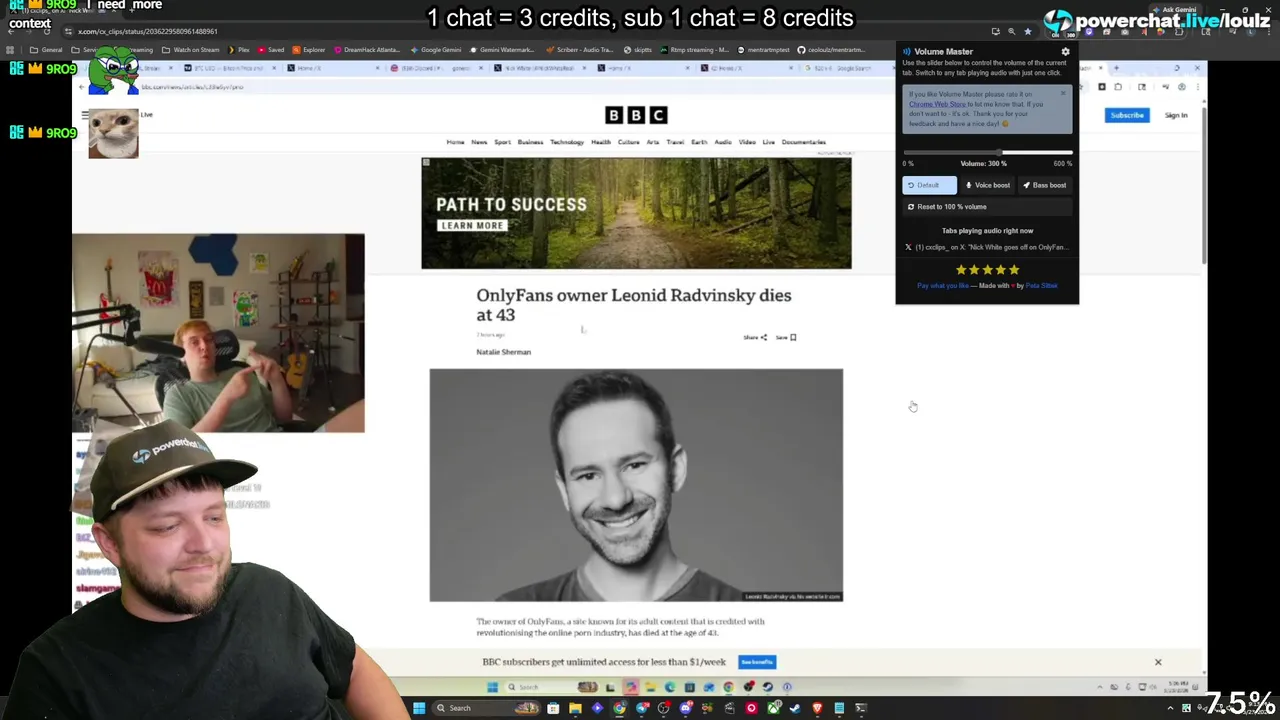
Task: Open the News section in BBC navigation
Action: pyautogui.click(x=479, y=142)
